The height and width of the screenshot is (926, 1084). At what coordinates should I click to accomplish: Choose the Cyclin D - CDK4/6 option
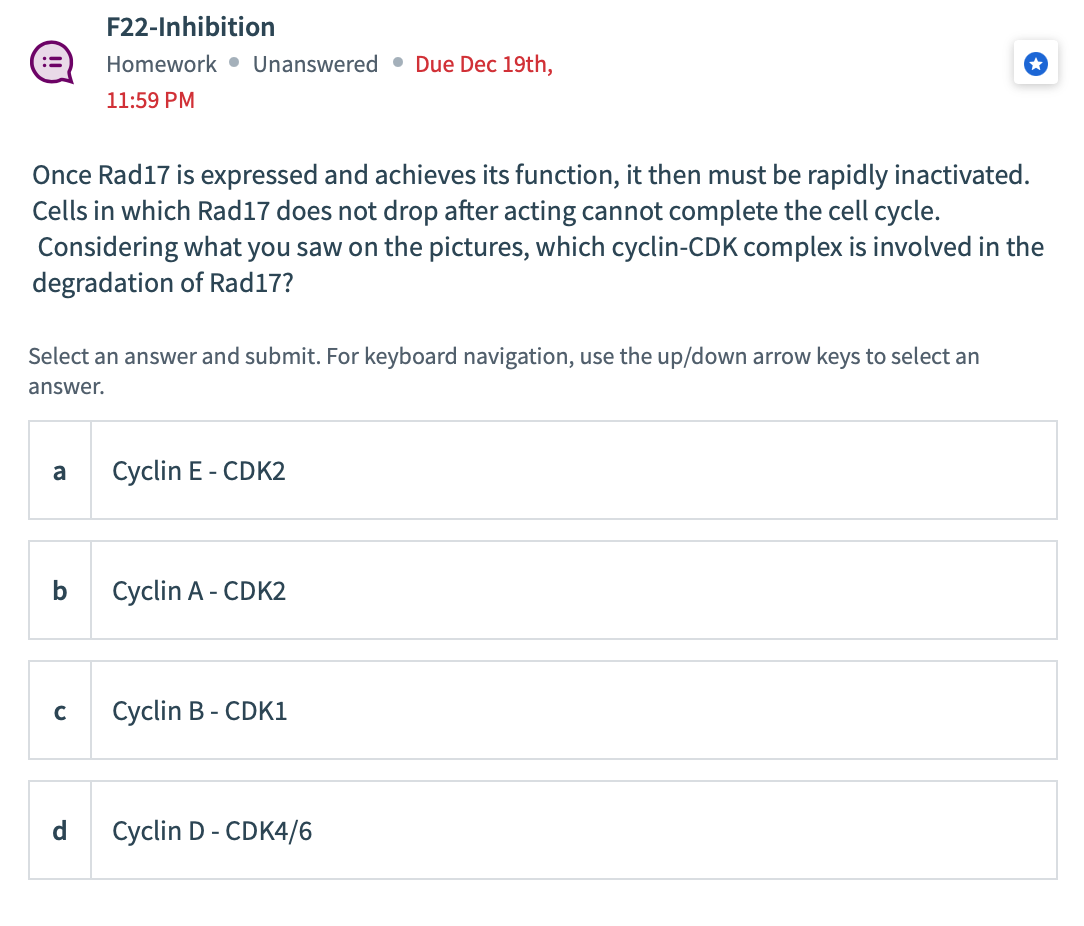[x=543, y=831]
